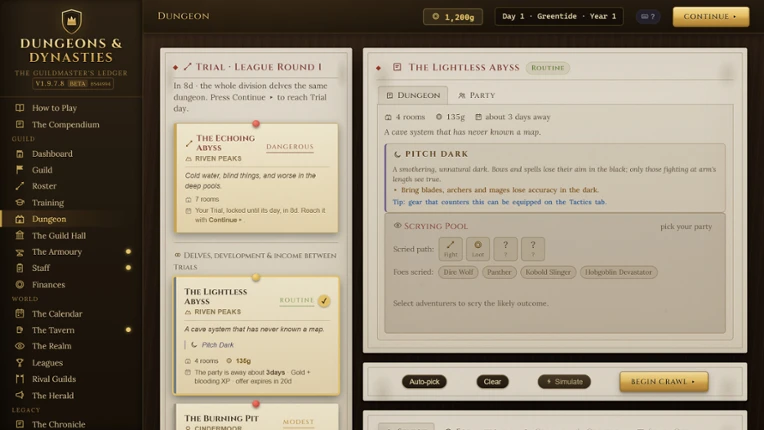
Task: Click The Herald horn icon
Action: click(19, 395)
